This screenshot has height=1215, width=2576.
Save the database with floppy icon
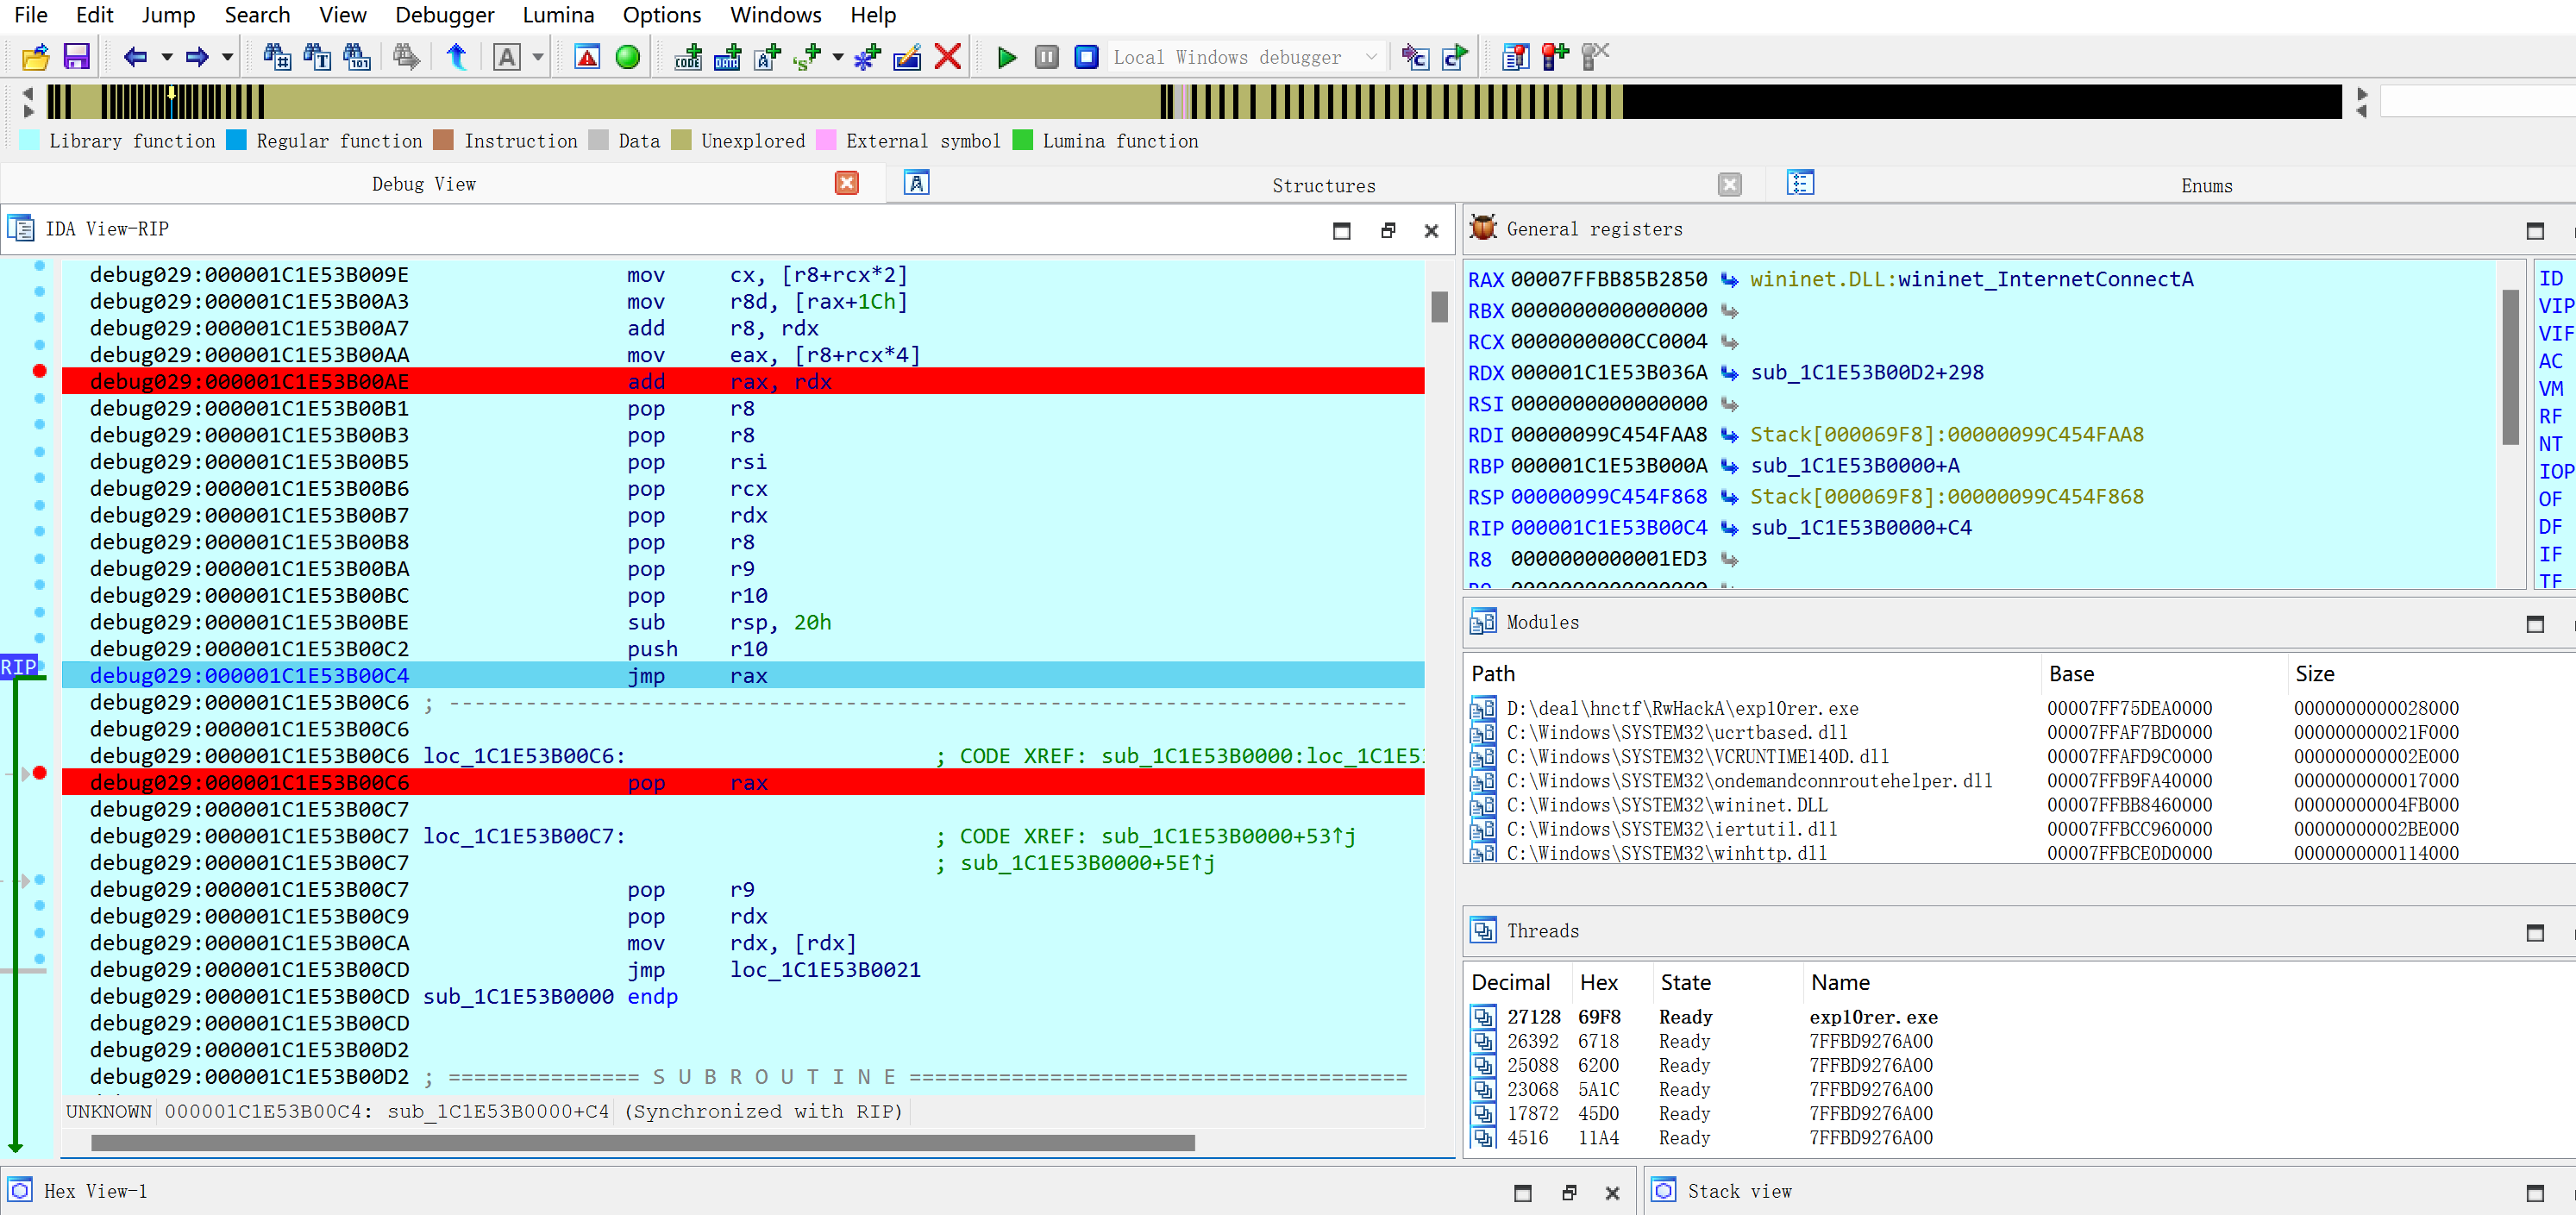click(x=77, y=57)
